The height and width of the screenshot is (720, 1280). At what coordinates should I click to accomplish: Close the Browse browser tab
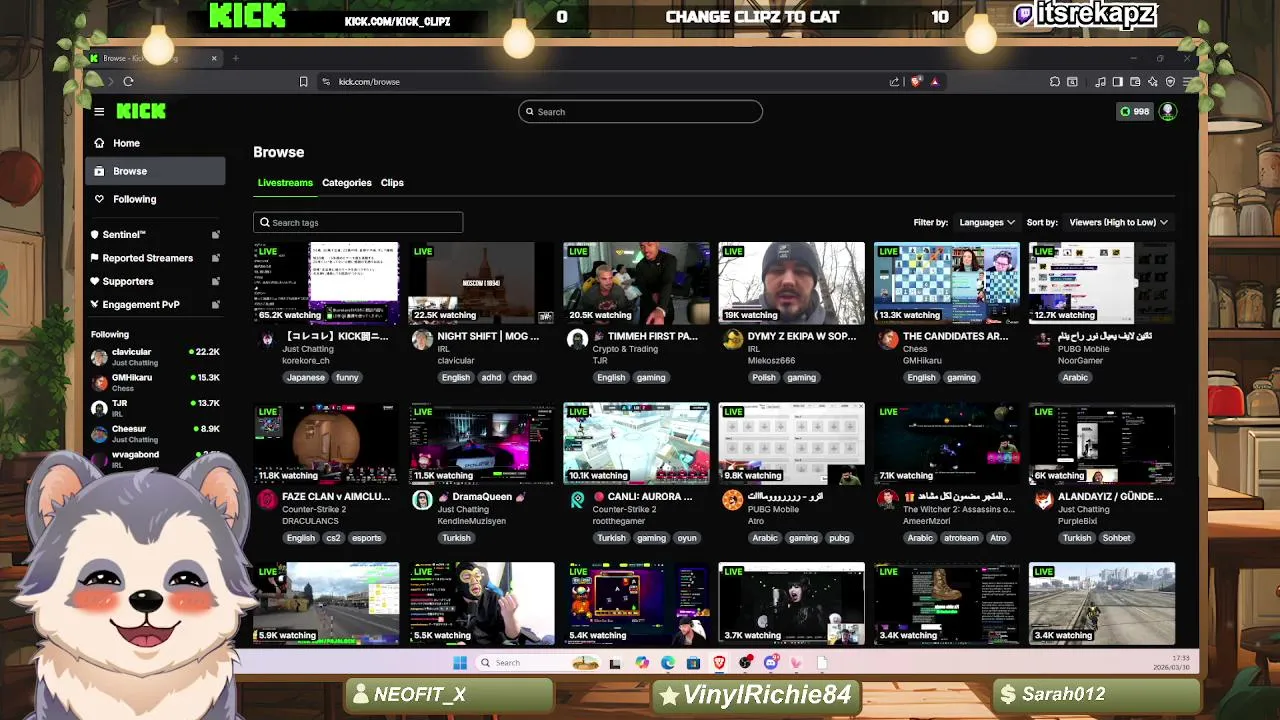click(214, 58)
